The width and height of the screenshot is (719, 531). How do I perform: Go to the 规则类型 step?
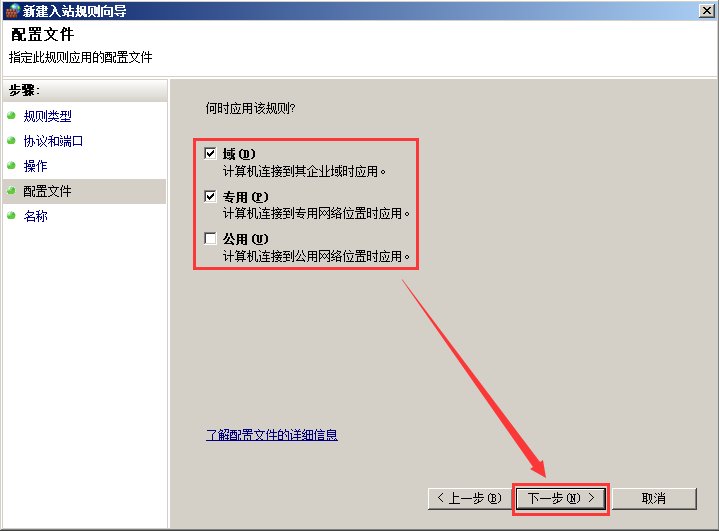[48, 116]
